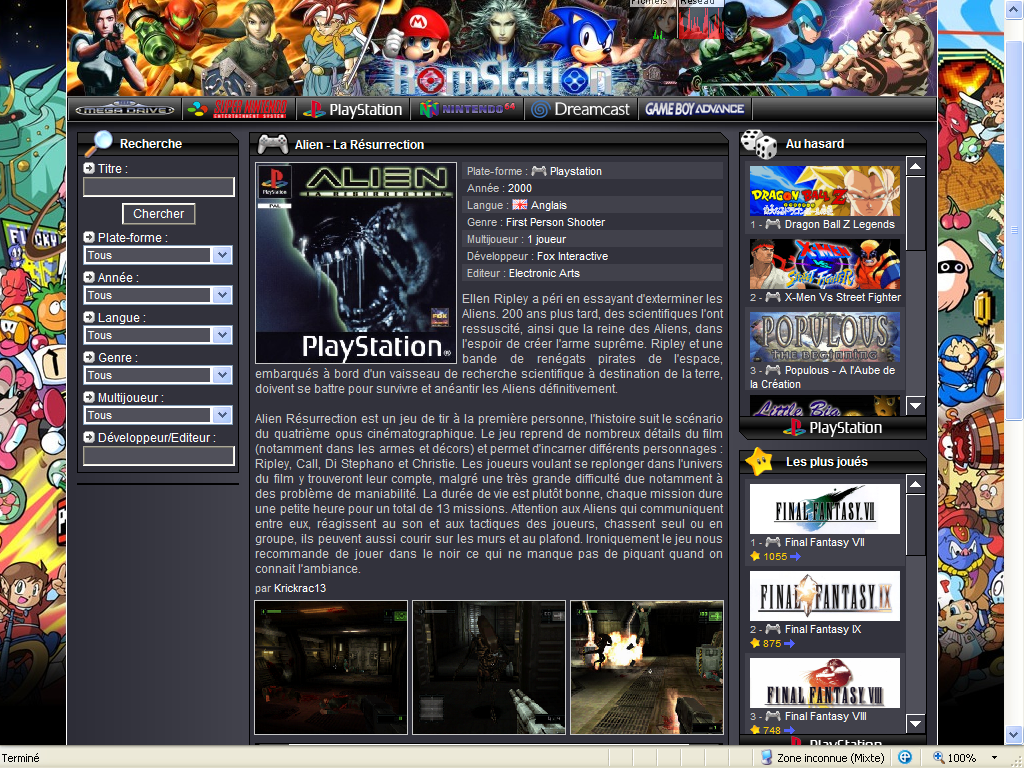Image resolution: width=1024 pixels, height=768 pixels.
Task: Open the Super Nintendo platform tab
Action: coord(238,110)
